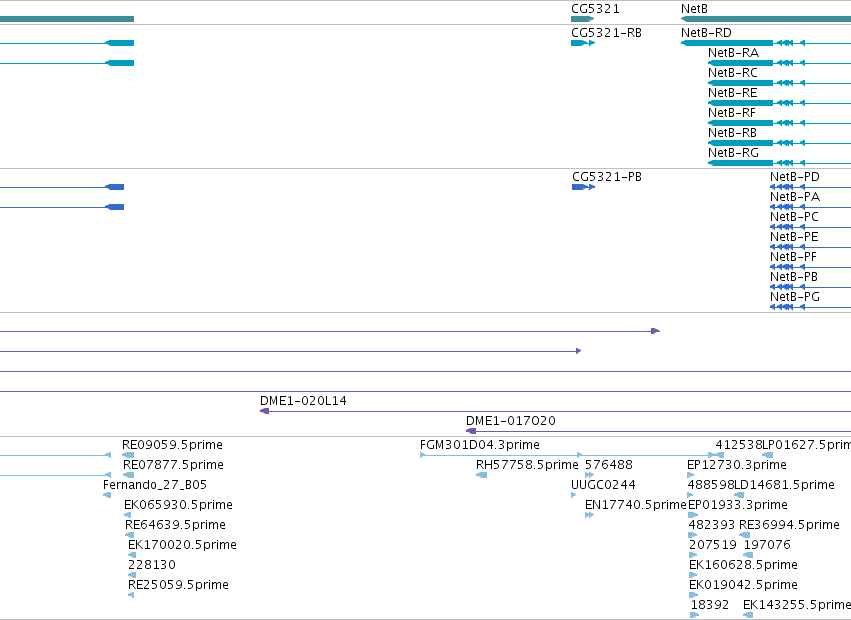Click the EK160628.5prime EST label

coord(743,565)
